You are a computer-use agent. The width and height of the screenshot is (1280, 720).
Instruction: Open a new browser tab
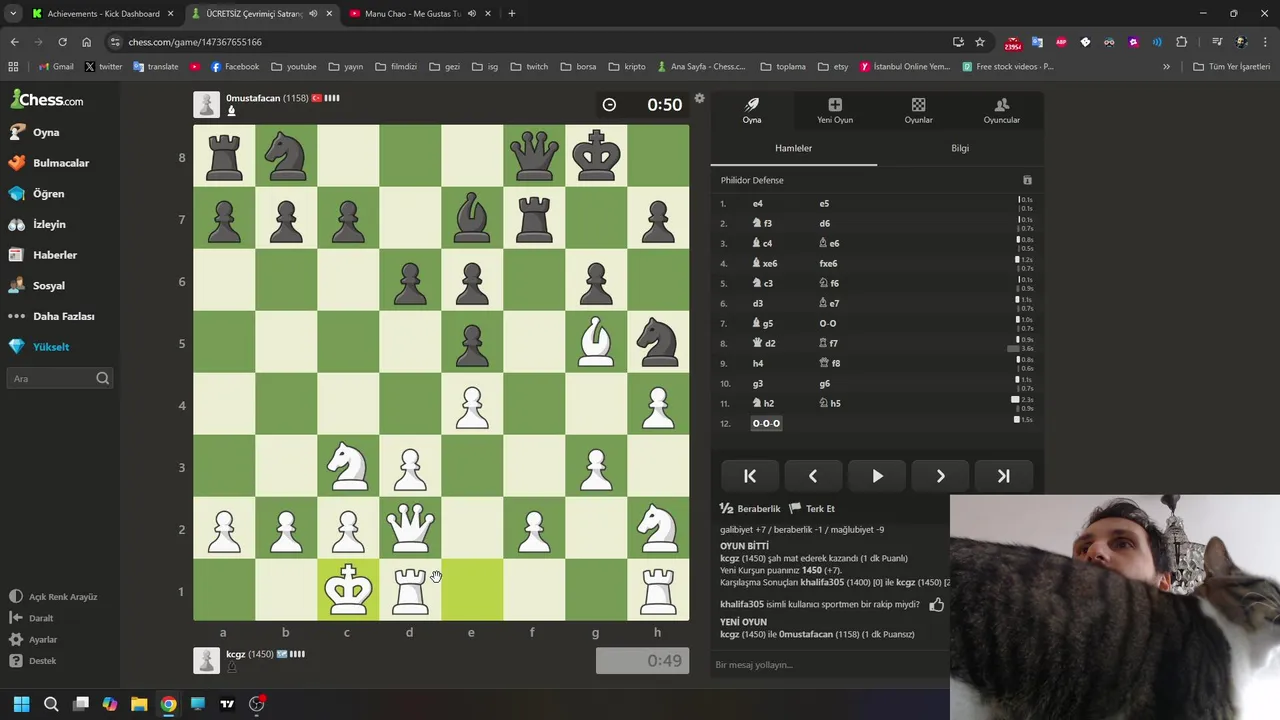(512, 14)
